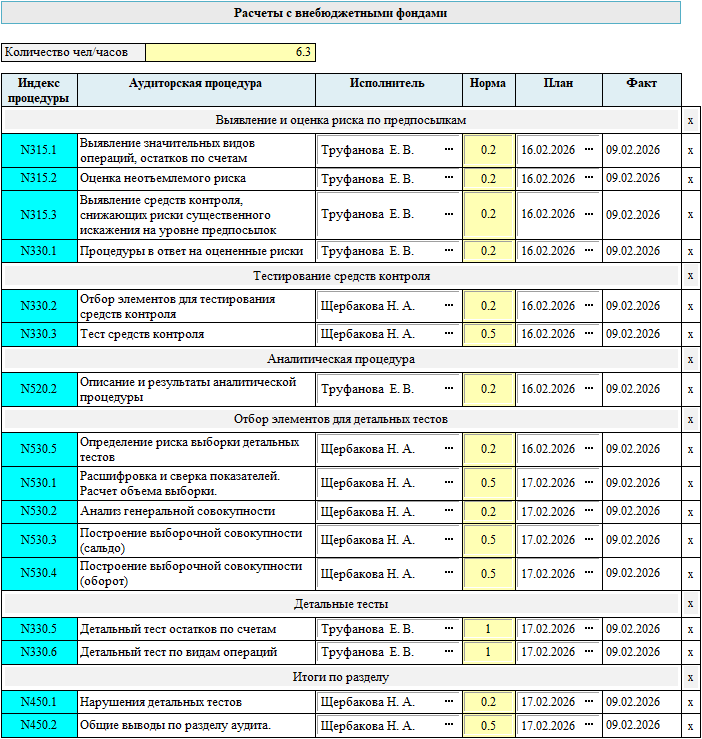Viewport: 702px width, 739px height.
Task: Select the Исполнитель column header
Action: click(x=387, y=84)
